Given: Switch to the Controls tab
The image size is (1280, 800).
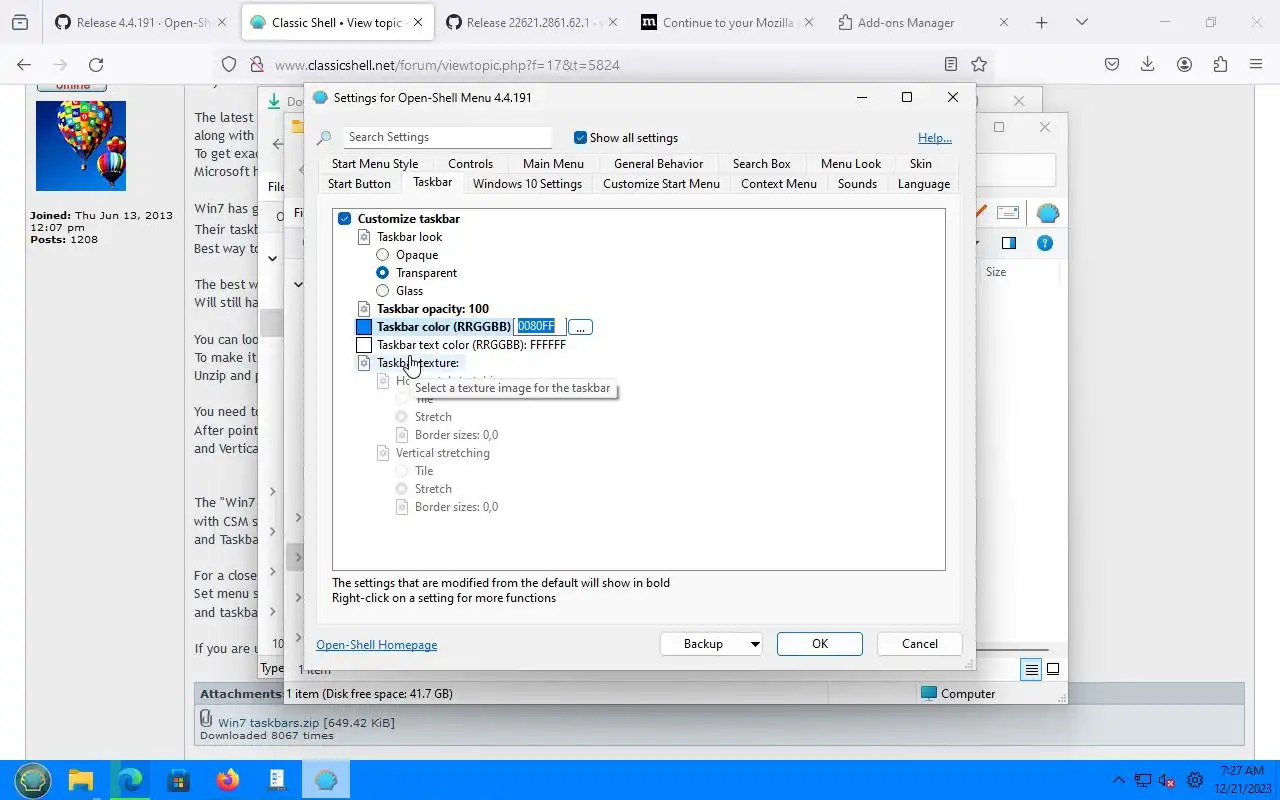Looking at the screenshot, I should click(x=470, y=164).
